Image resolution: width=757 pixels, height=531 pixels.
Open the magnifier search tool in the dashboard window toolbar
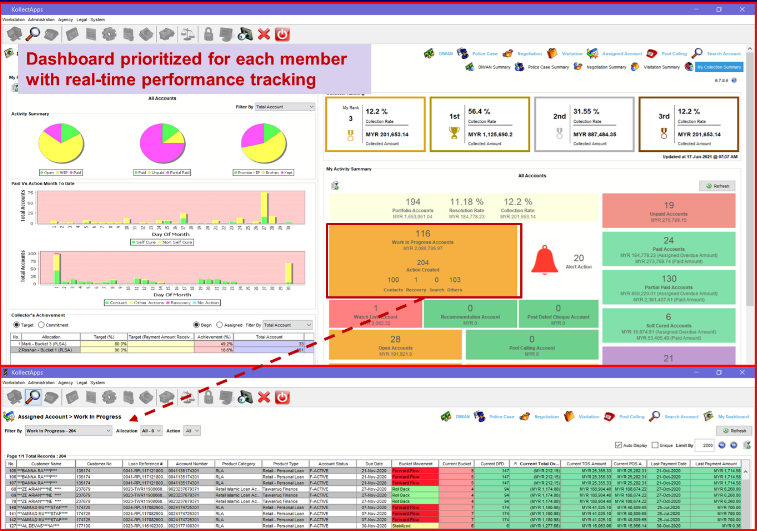point(33,34)
